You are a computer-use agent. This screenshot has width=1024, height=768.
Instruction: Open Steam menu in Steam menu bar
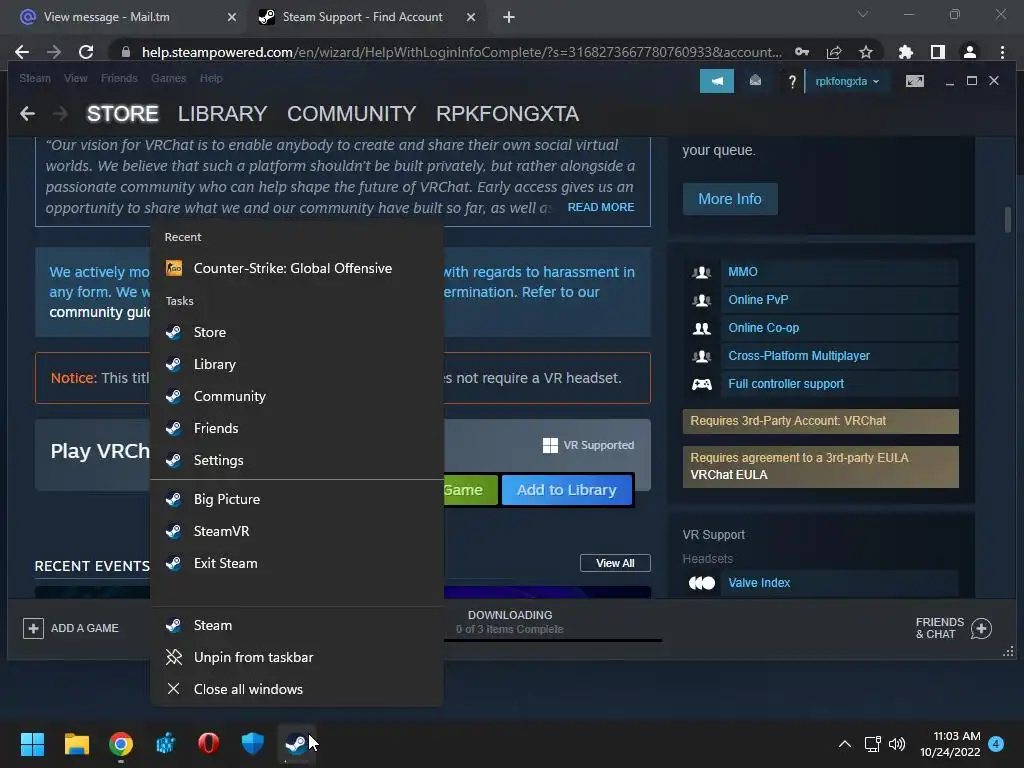tap(35, 78)
